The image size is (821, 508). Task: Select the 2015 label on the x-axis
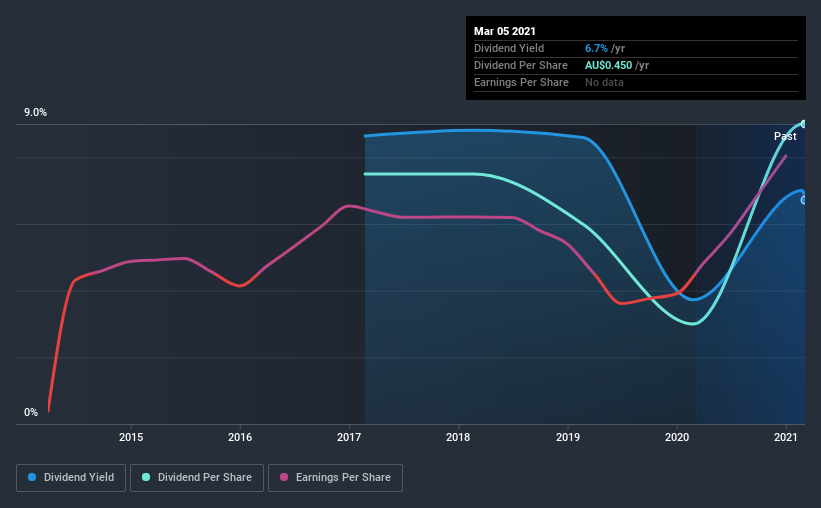(x=131, y=437)
